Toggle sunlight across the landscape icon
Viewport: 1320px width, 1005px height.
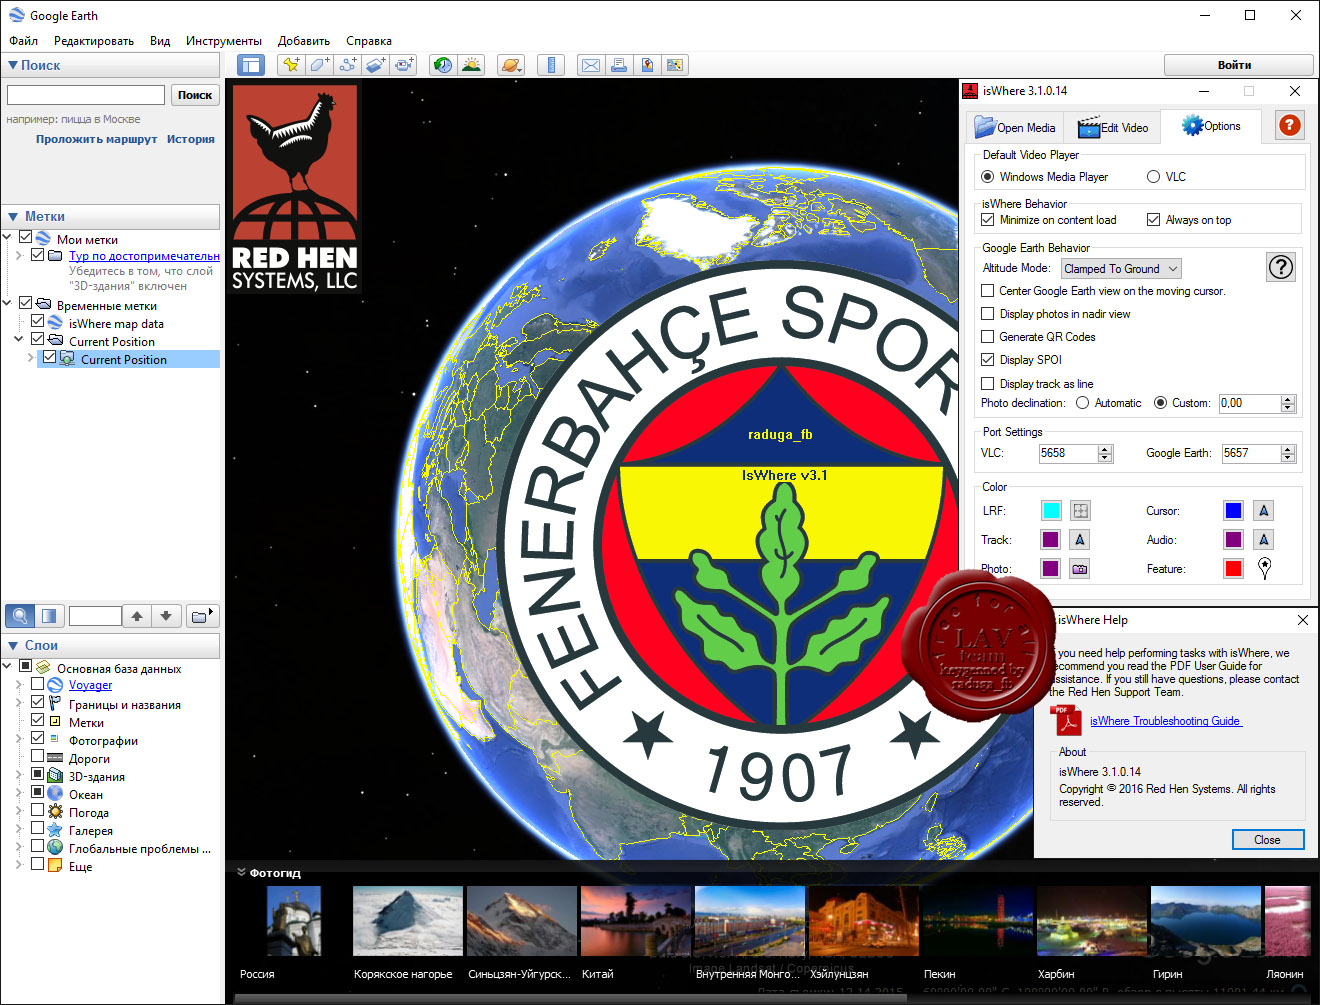(x=471, y=65)
